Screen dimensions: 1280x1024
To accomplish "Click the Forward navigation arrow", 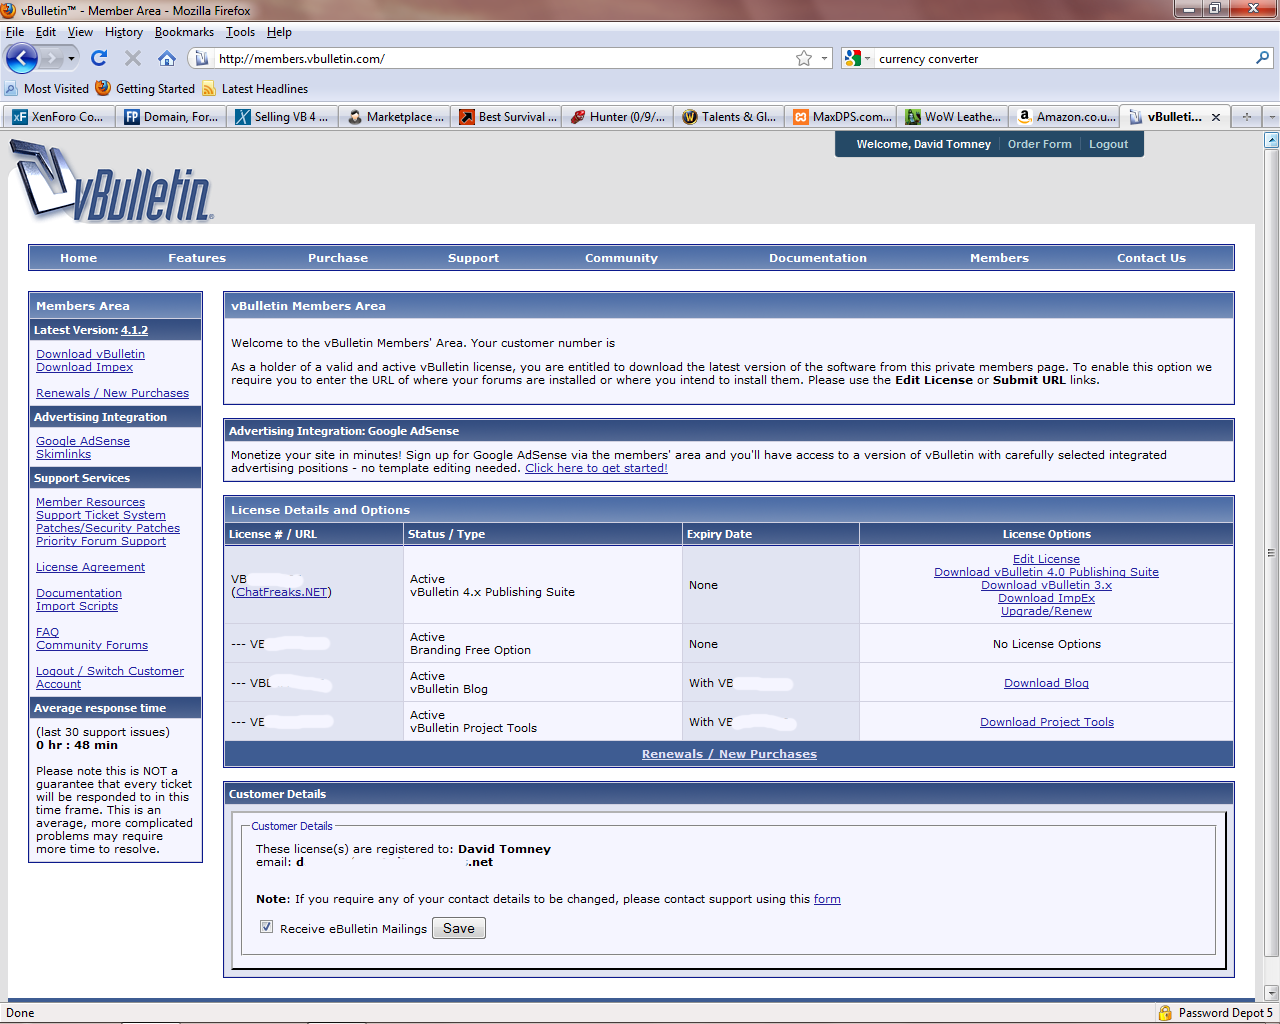I will [52, 58].
